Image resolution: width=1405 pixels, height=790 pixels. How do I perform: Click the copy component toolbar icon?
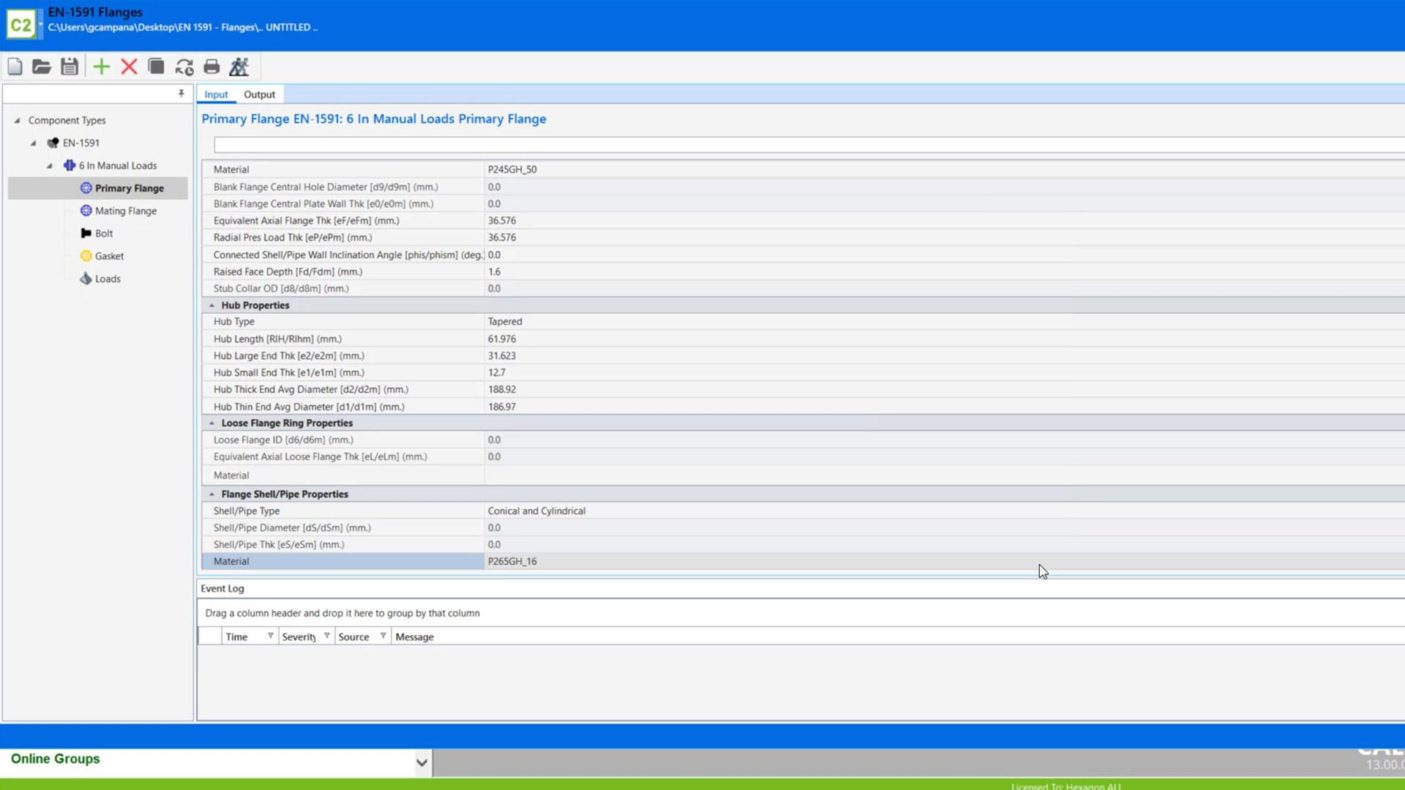[156, 67]
